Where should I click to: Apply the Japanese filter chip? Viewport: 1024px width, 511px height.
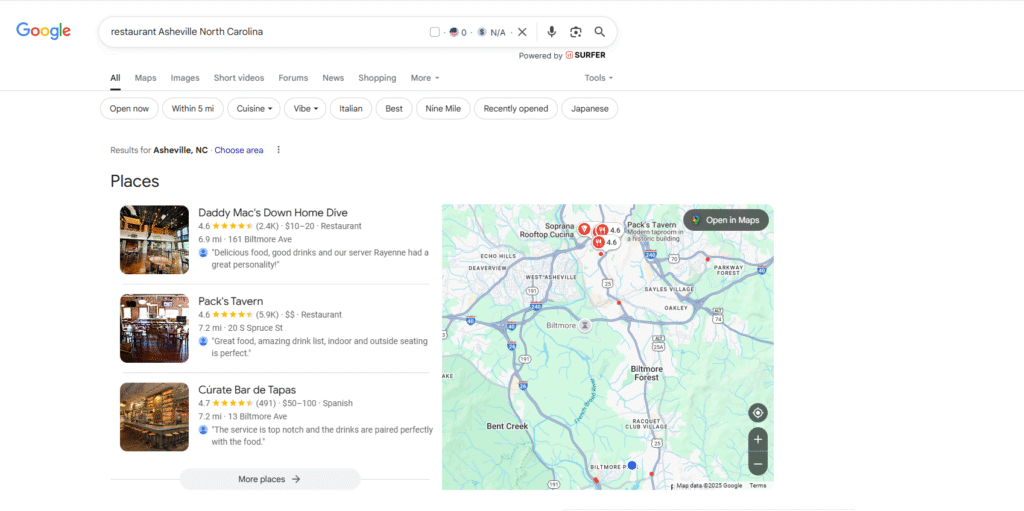pyautogui.click(x=590, y=108)
